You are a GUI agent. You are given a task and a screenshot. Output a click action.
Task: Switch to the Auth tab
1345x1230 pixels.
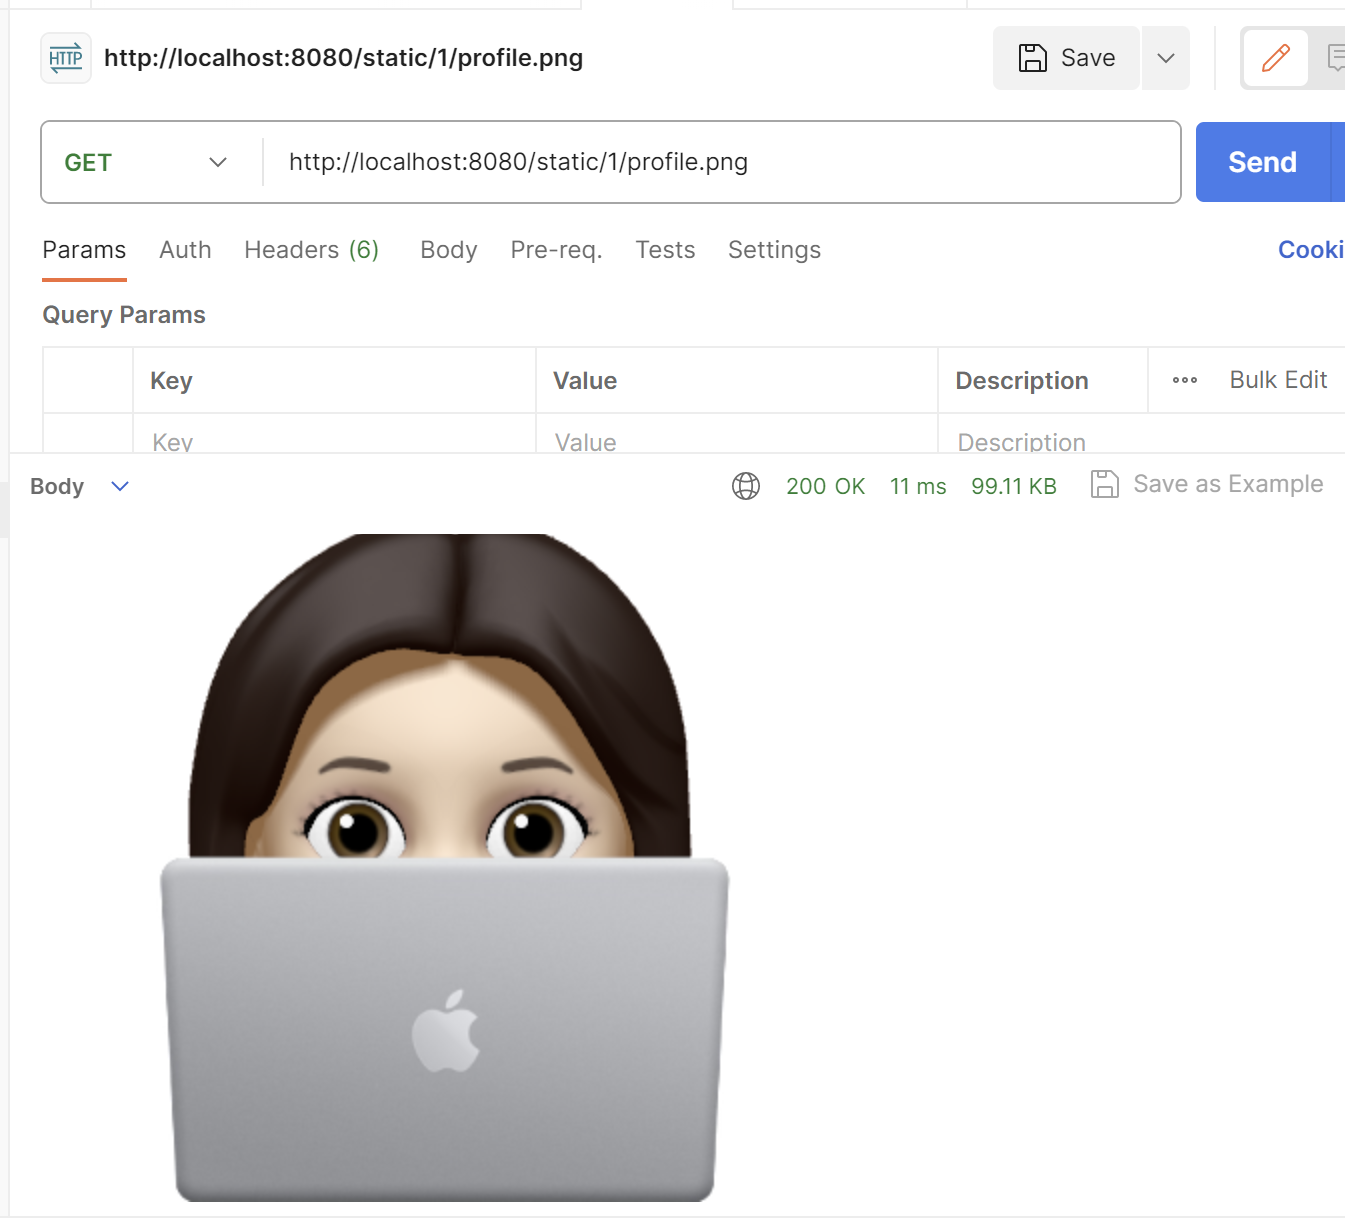pyautogui.click(x=185, y=250)
